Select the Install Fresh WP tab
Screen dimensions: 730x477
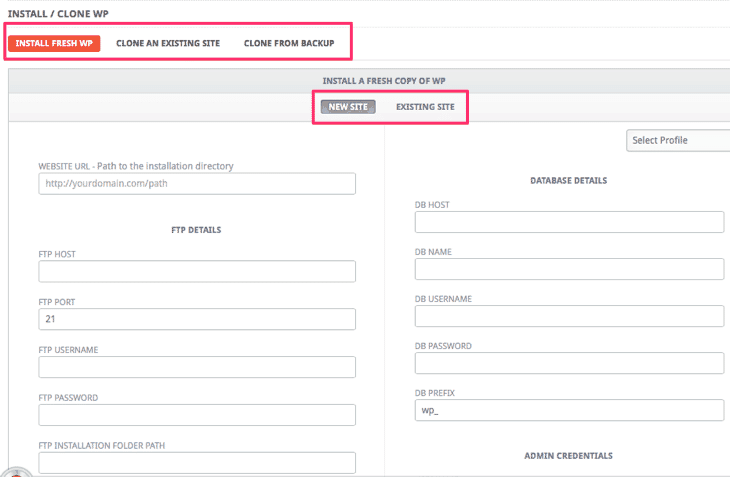(x=54, y=43)
